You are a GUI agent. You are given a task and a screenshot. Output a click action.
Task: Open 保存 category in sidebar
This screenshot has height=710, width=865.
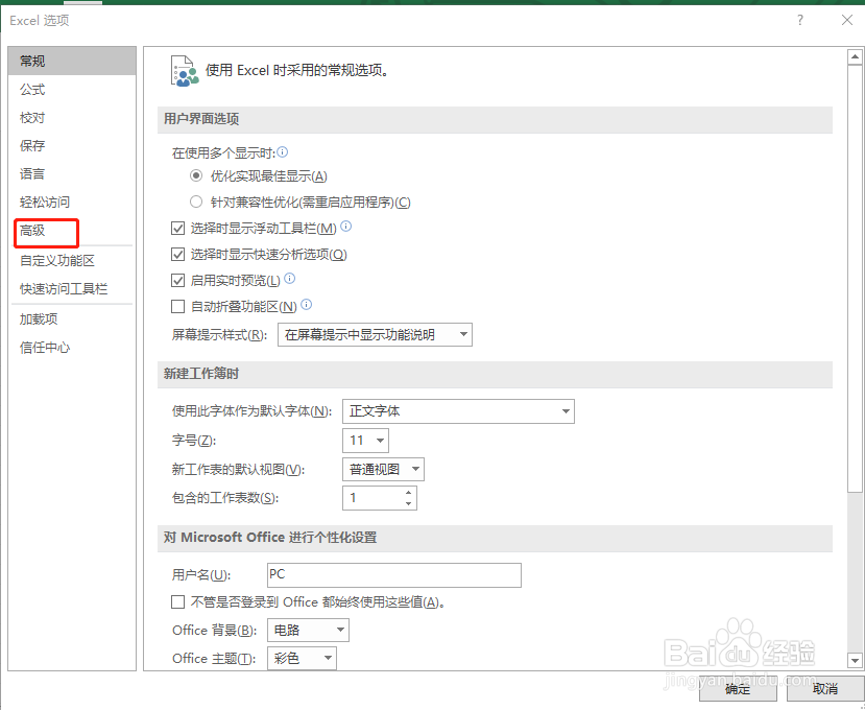click(x=72, y=146)
